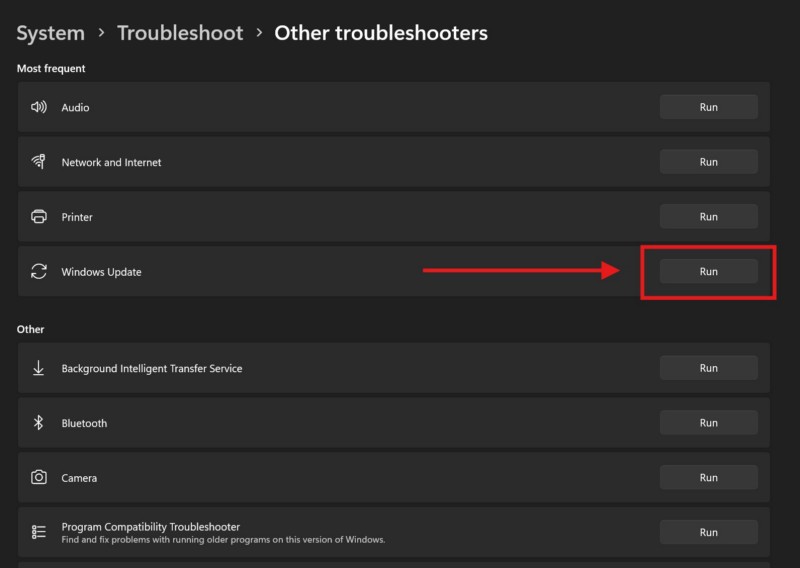Run the Program Compatibility Troubleshooter
This screenshot has height=568, width=800.
pos(708,533)
